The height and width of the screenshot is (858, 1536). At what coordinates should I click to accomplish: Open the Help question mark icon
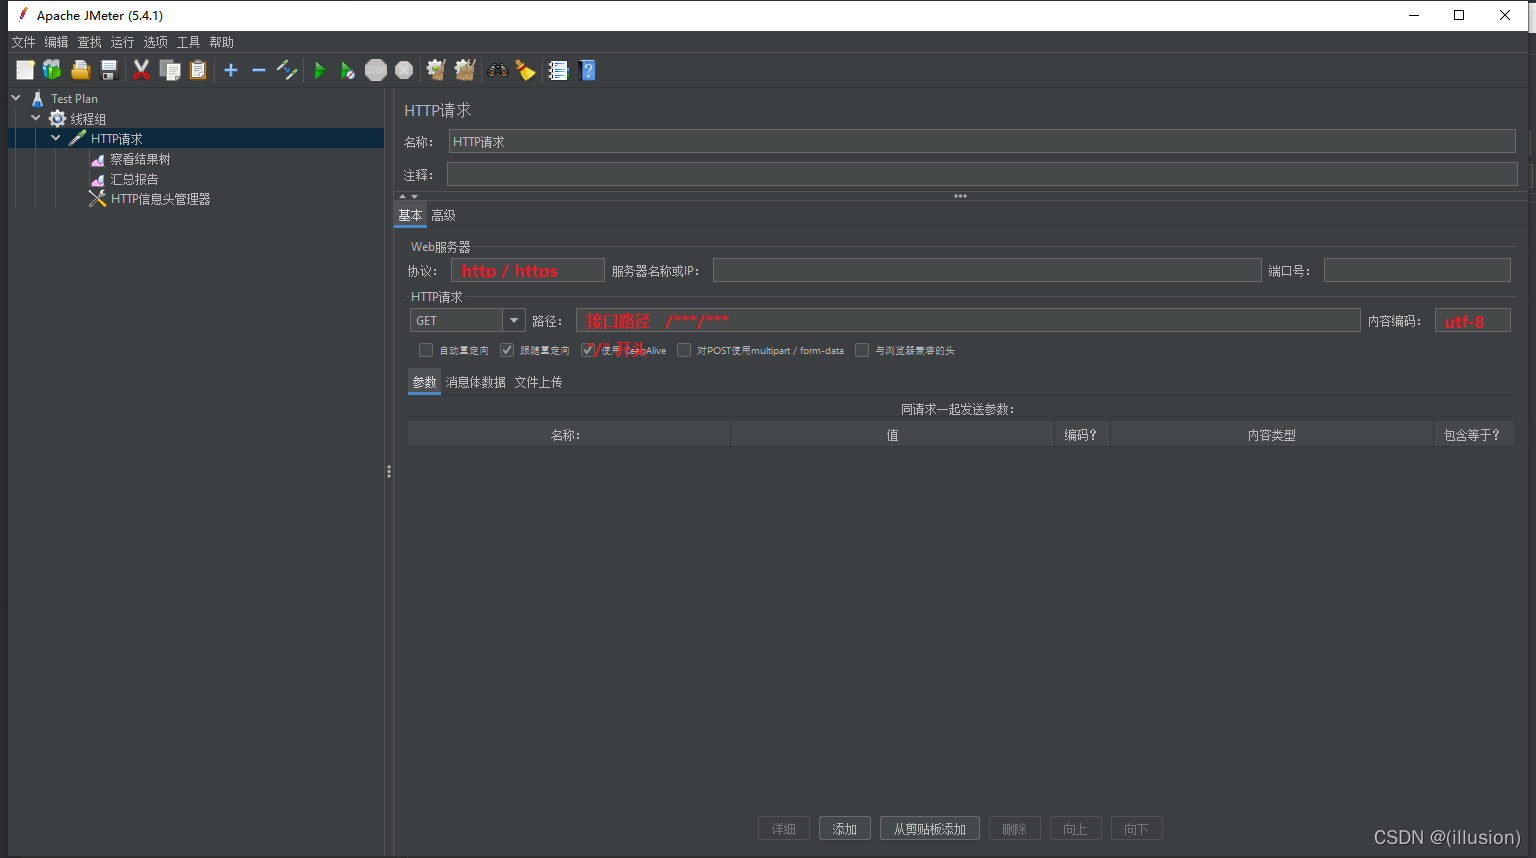click(588, 70)
